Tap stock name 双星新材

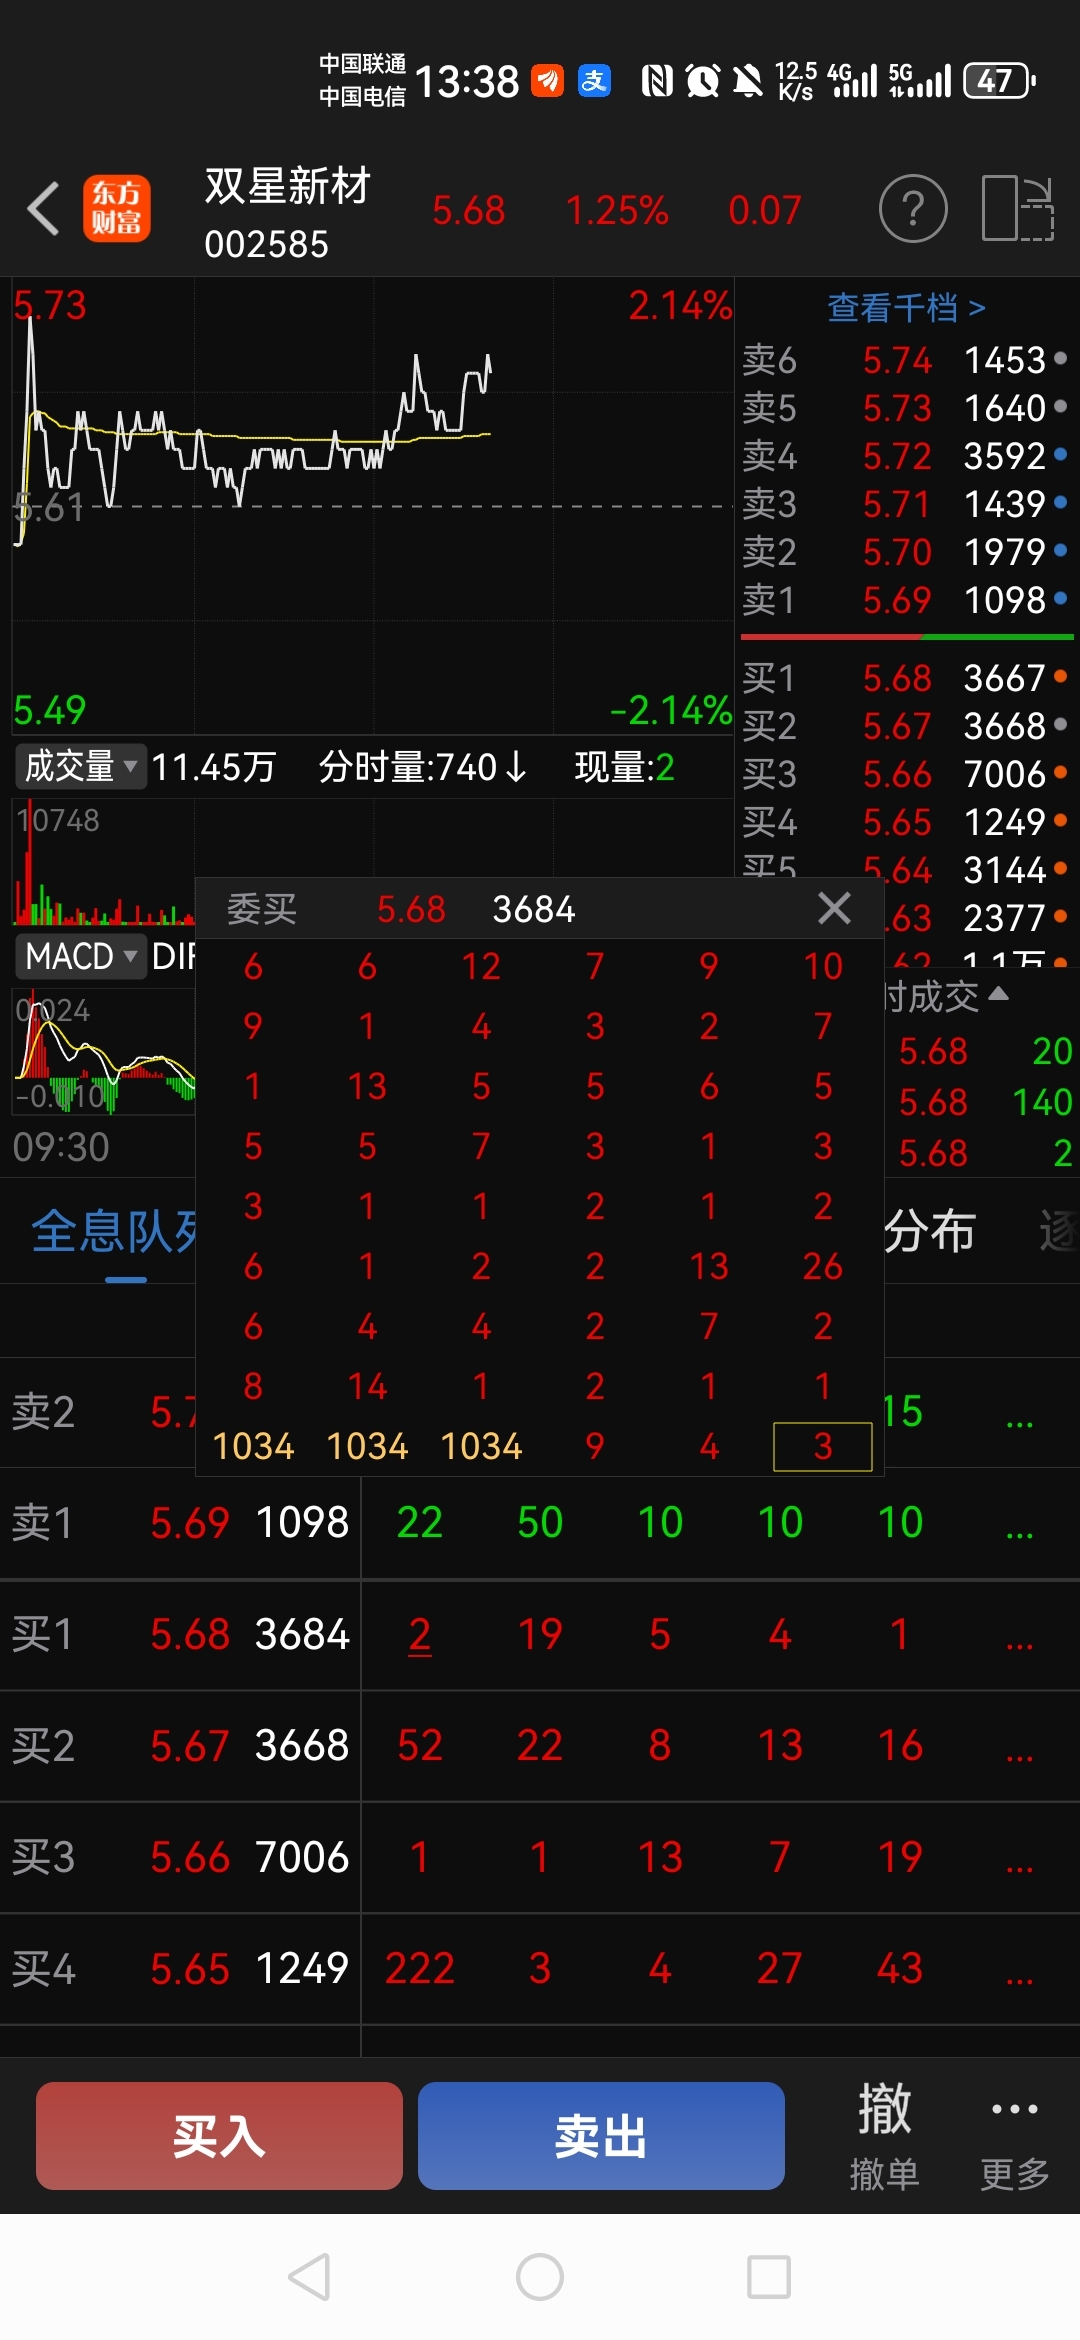(x=288, y=186)
